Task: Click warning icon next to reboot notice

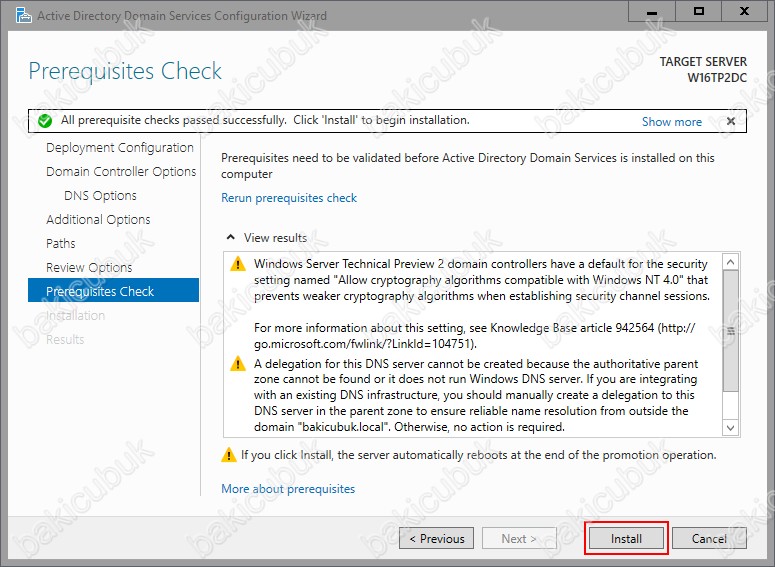Action: coord(229,455)
